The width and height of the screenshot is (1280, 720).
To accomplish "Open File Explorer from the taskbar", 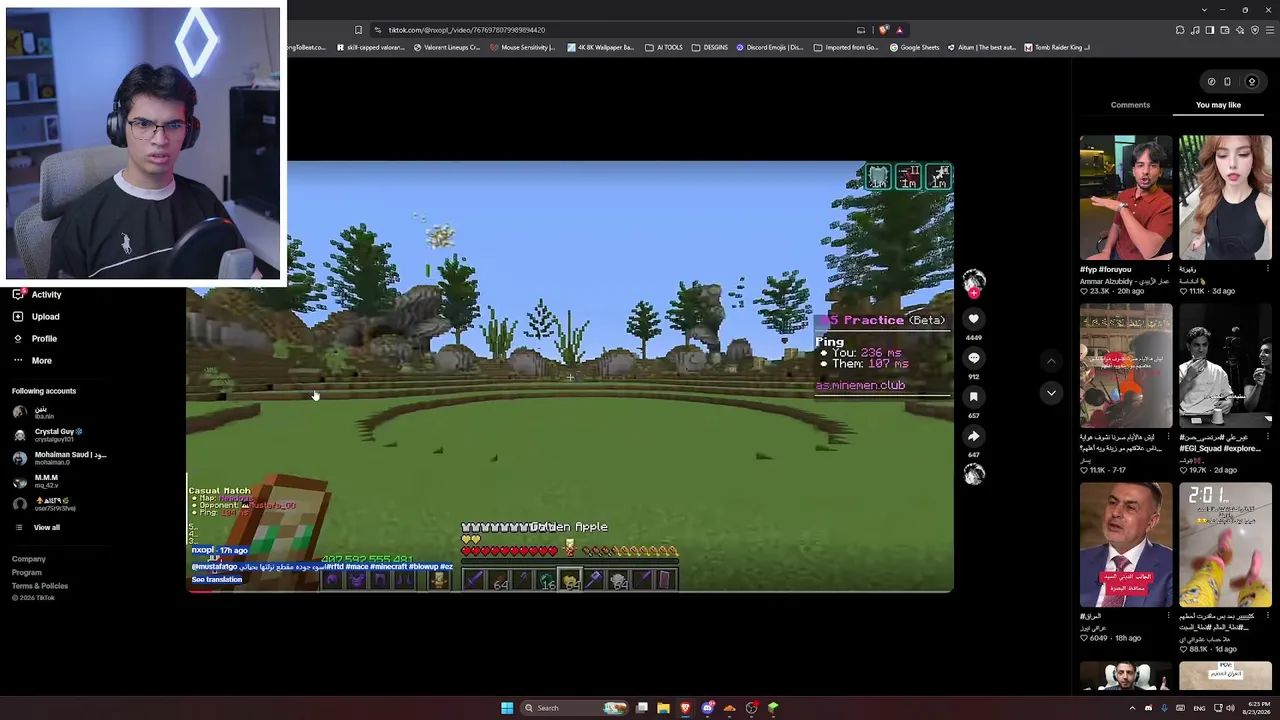I will click(663, 708).
